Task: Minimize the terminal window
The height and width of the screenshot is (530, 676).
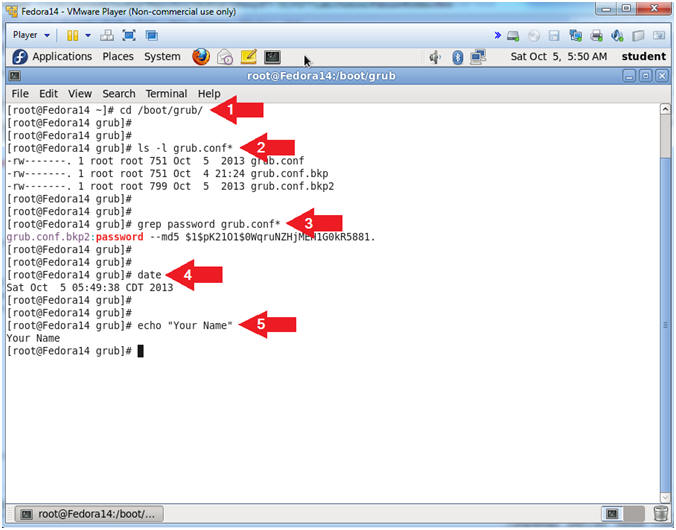Action: pos(629,76)
